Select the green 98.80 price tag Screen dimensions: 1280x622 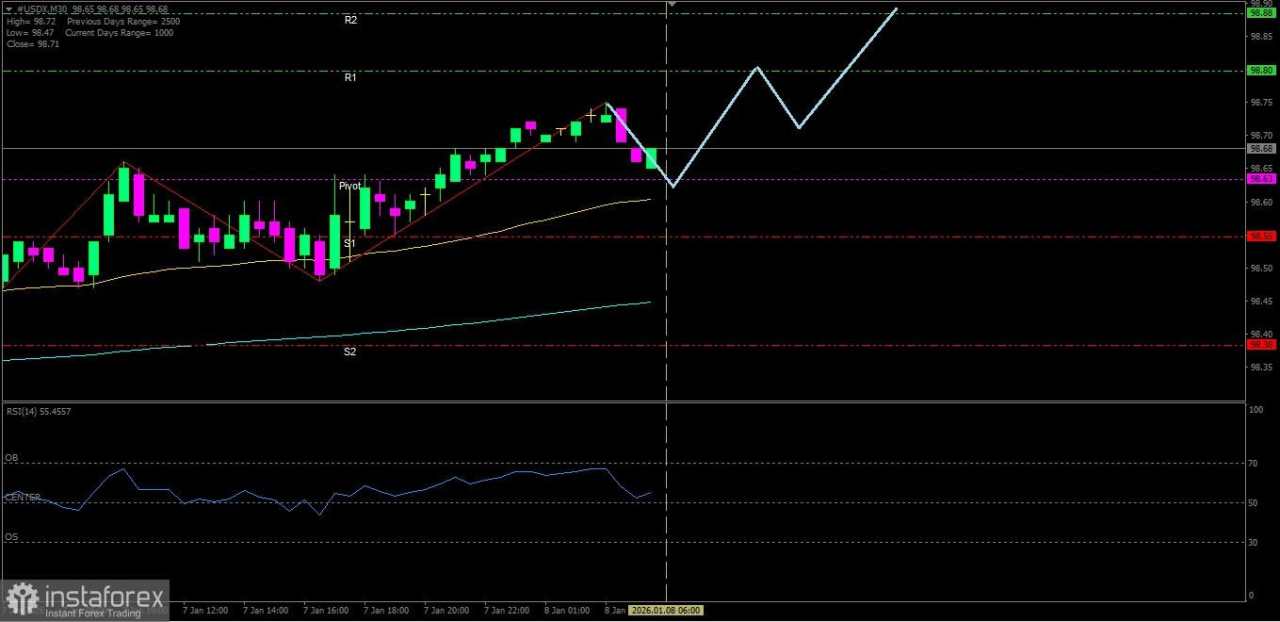[1261, 70]
